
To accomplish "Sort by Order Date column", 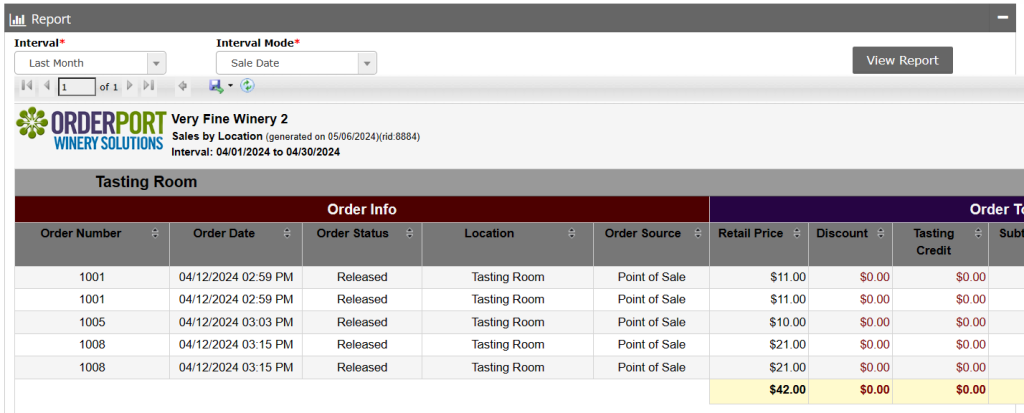I will pyautogui.click(x=287, y=234).
